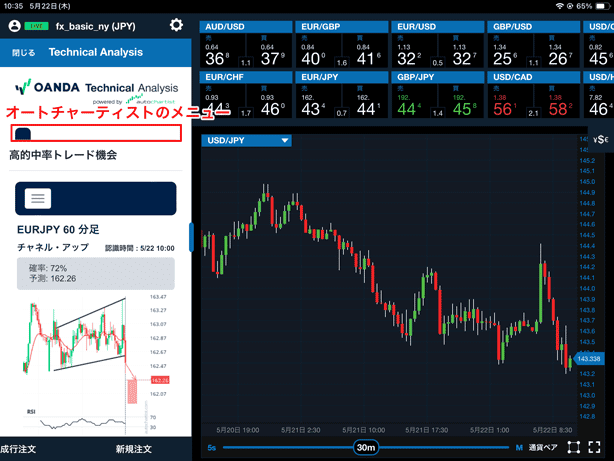The width and height of the screenshot is (614, 461).
Task: Open the EURJPY channel-up chart thumbnail
Action: pyautogui.click(x=96, y=364)
